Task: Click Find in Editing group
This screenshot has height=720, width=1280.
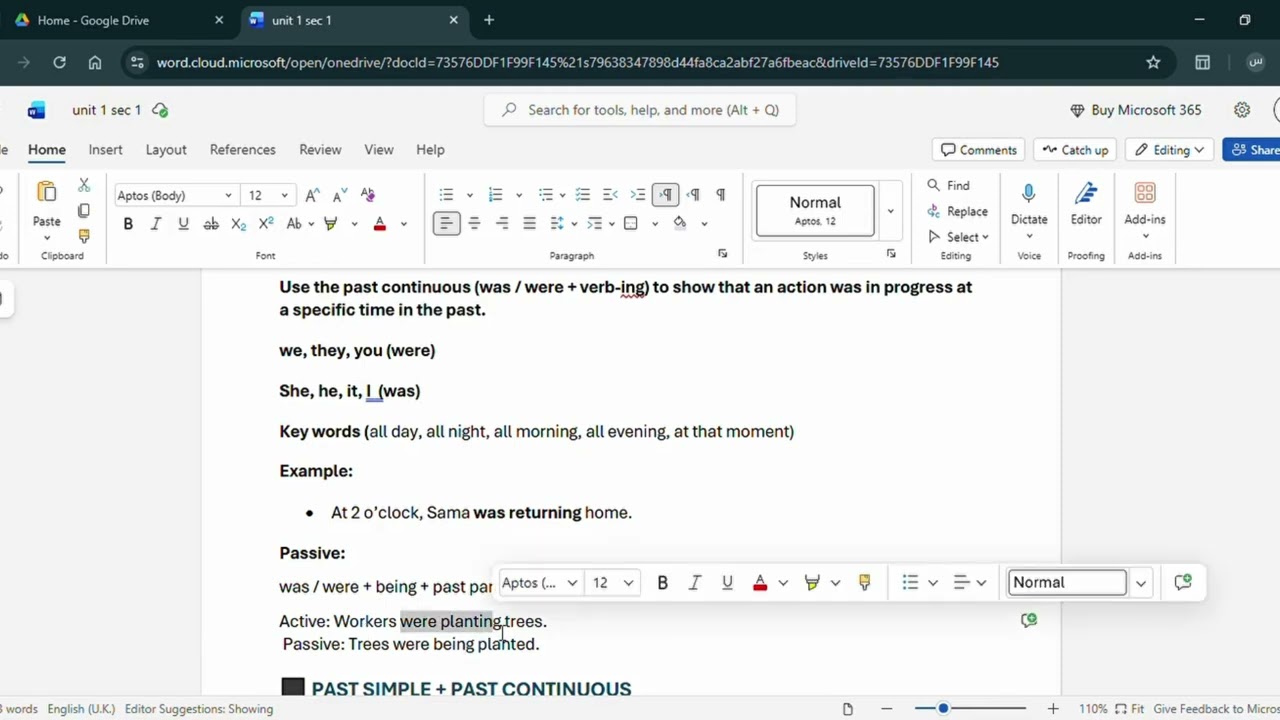Action: click(948, 185)
